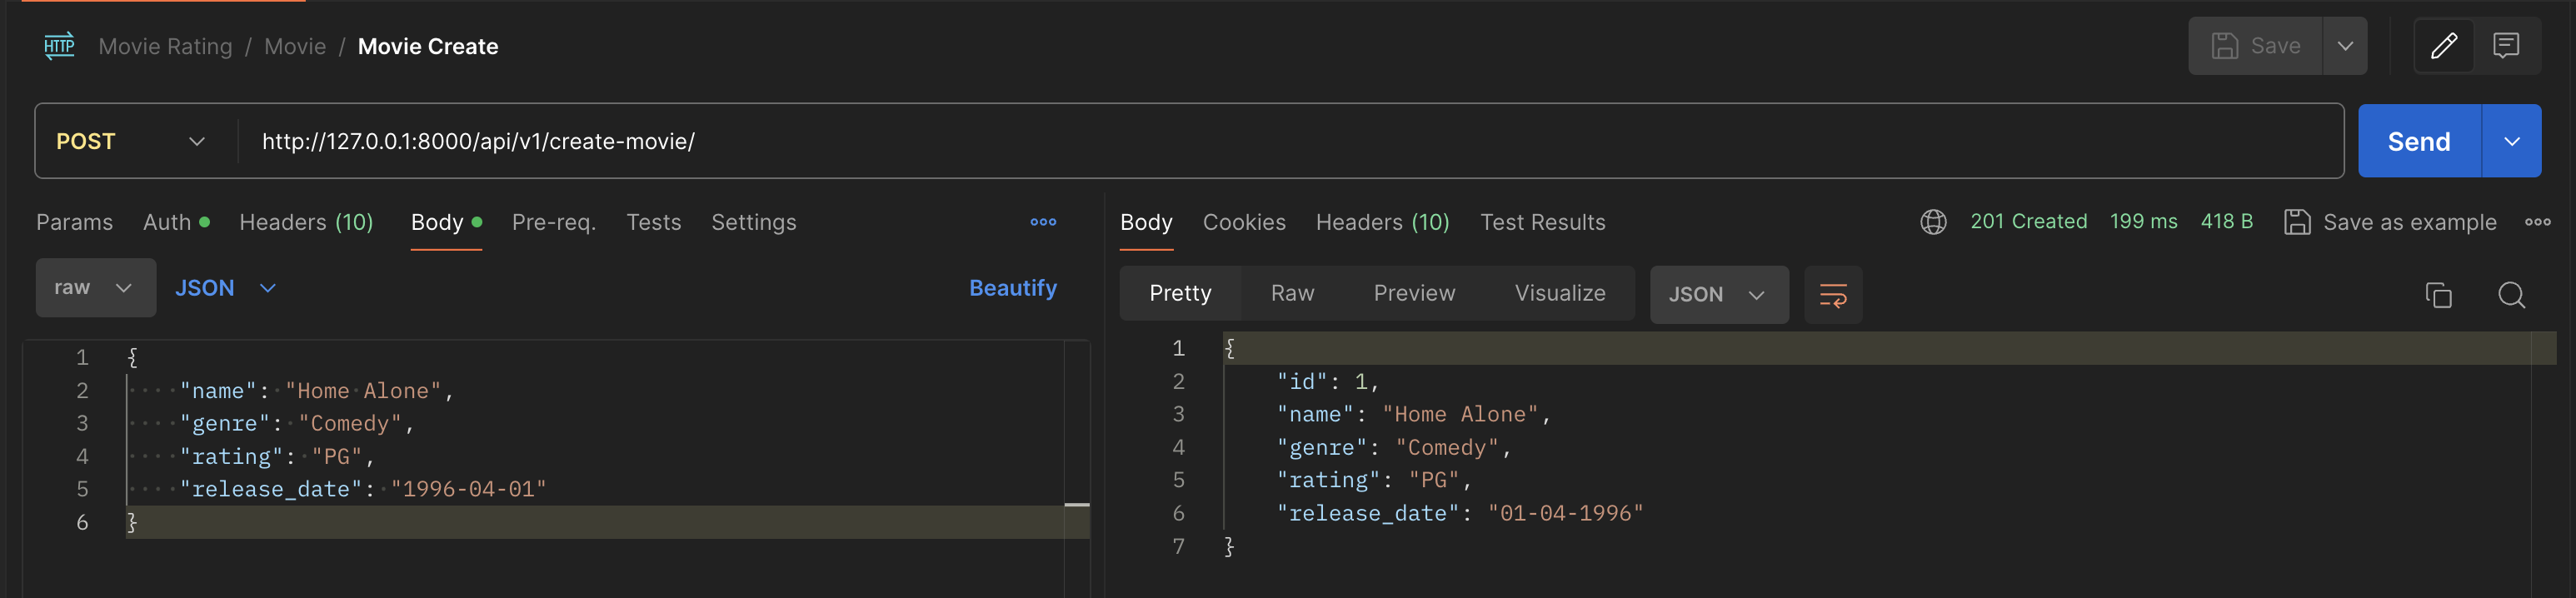Copy response with the copy icon

pos(2438,295)
